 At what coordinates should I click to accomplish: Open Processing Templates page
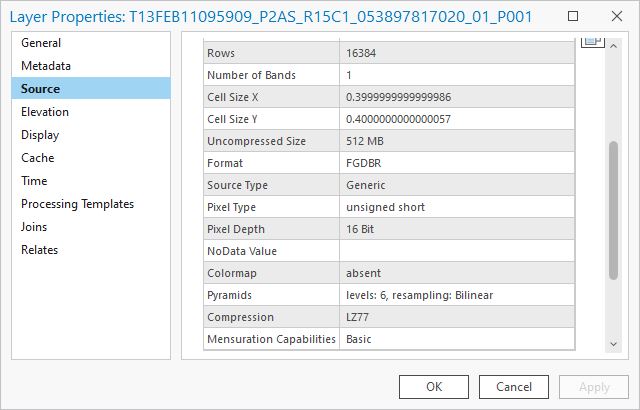[x=77, y=204]
